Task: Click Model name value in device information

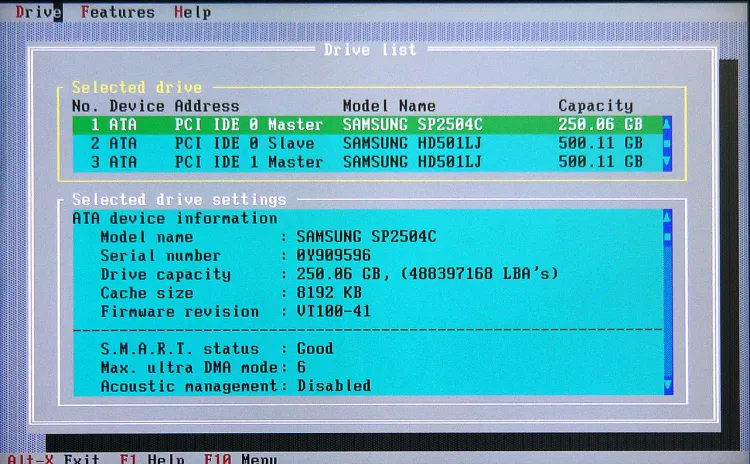Action: [366, 236]
